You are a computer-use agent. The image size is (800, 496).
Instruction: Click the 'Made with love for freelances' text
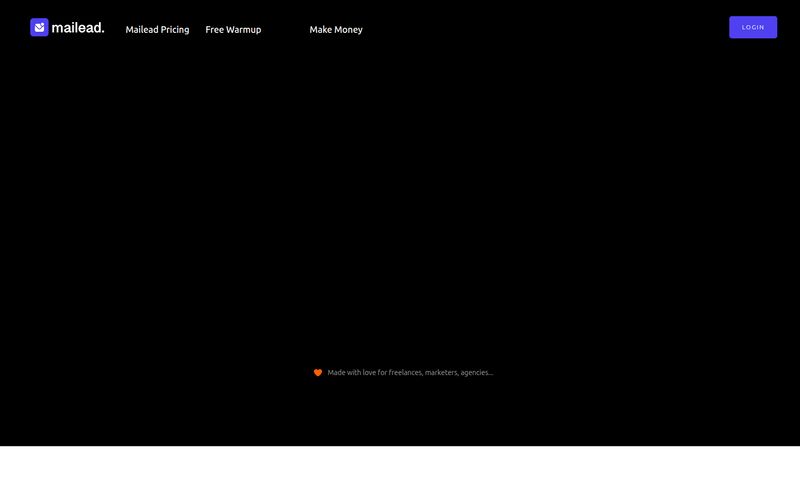click(x=410, y=373)
